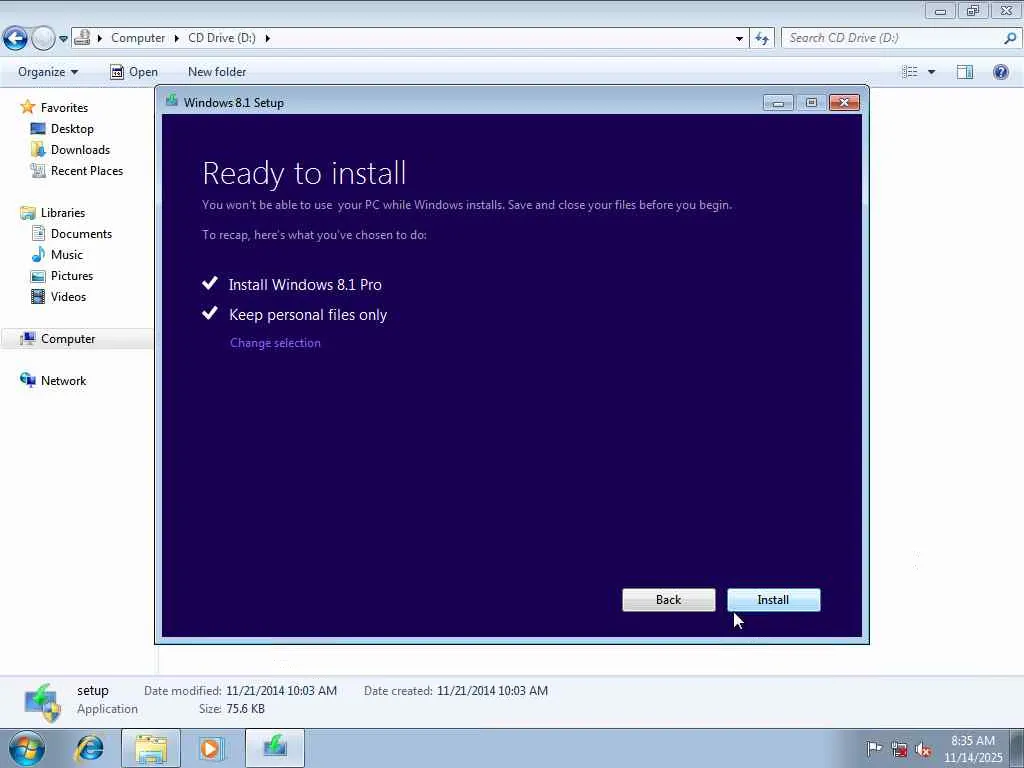Click the 8:35 AM taskbar clock
Image resolution: width=1024 pixels, height=768 pixels.
(x=973, y=741)
